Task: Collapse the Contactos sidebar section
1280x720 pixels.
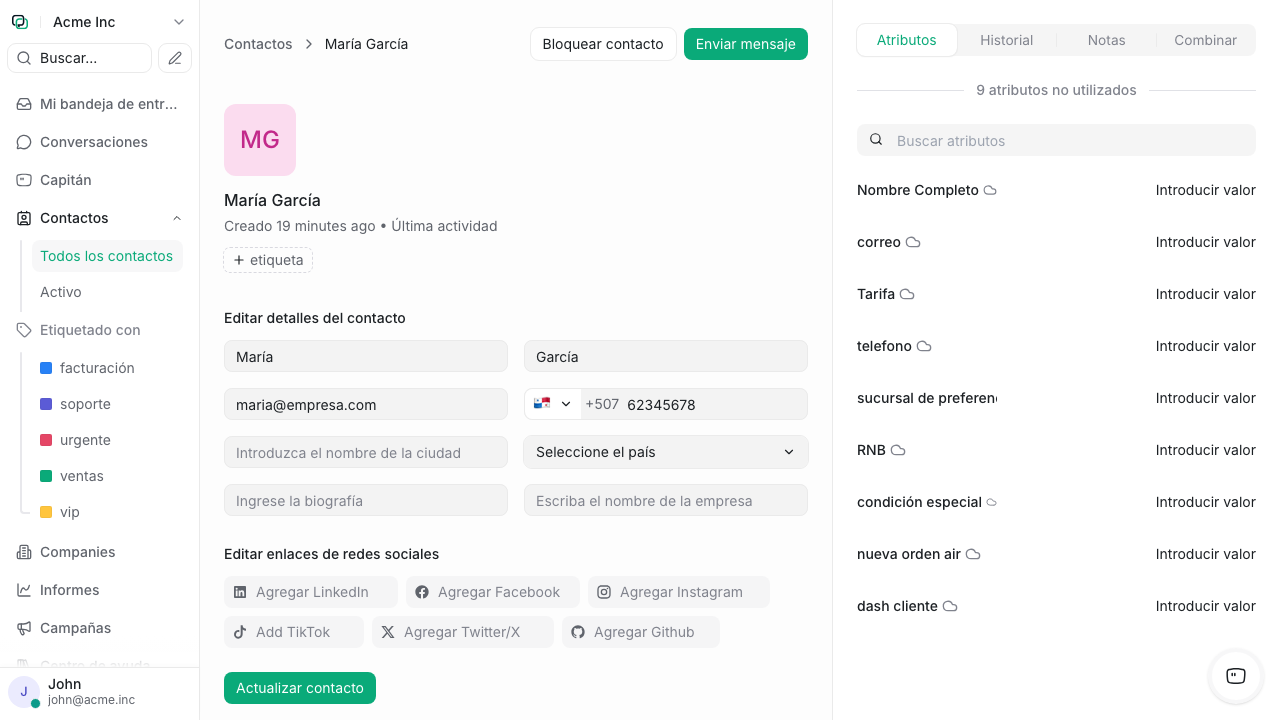Action: [177, 218]
